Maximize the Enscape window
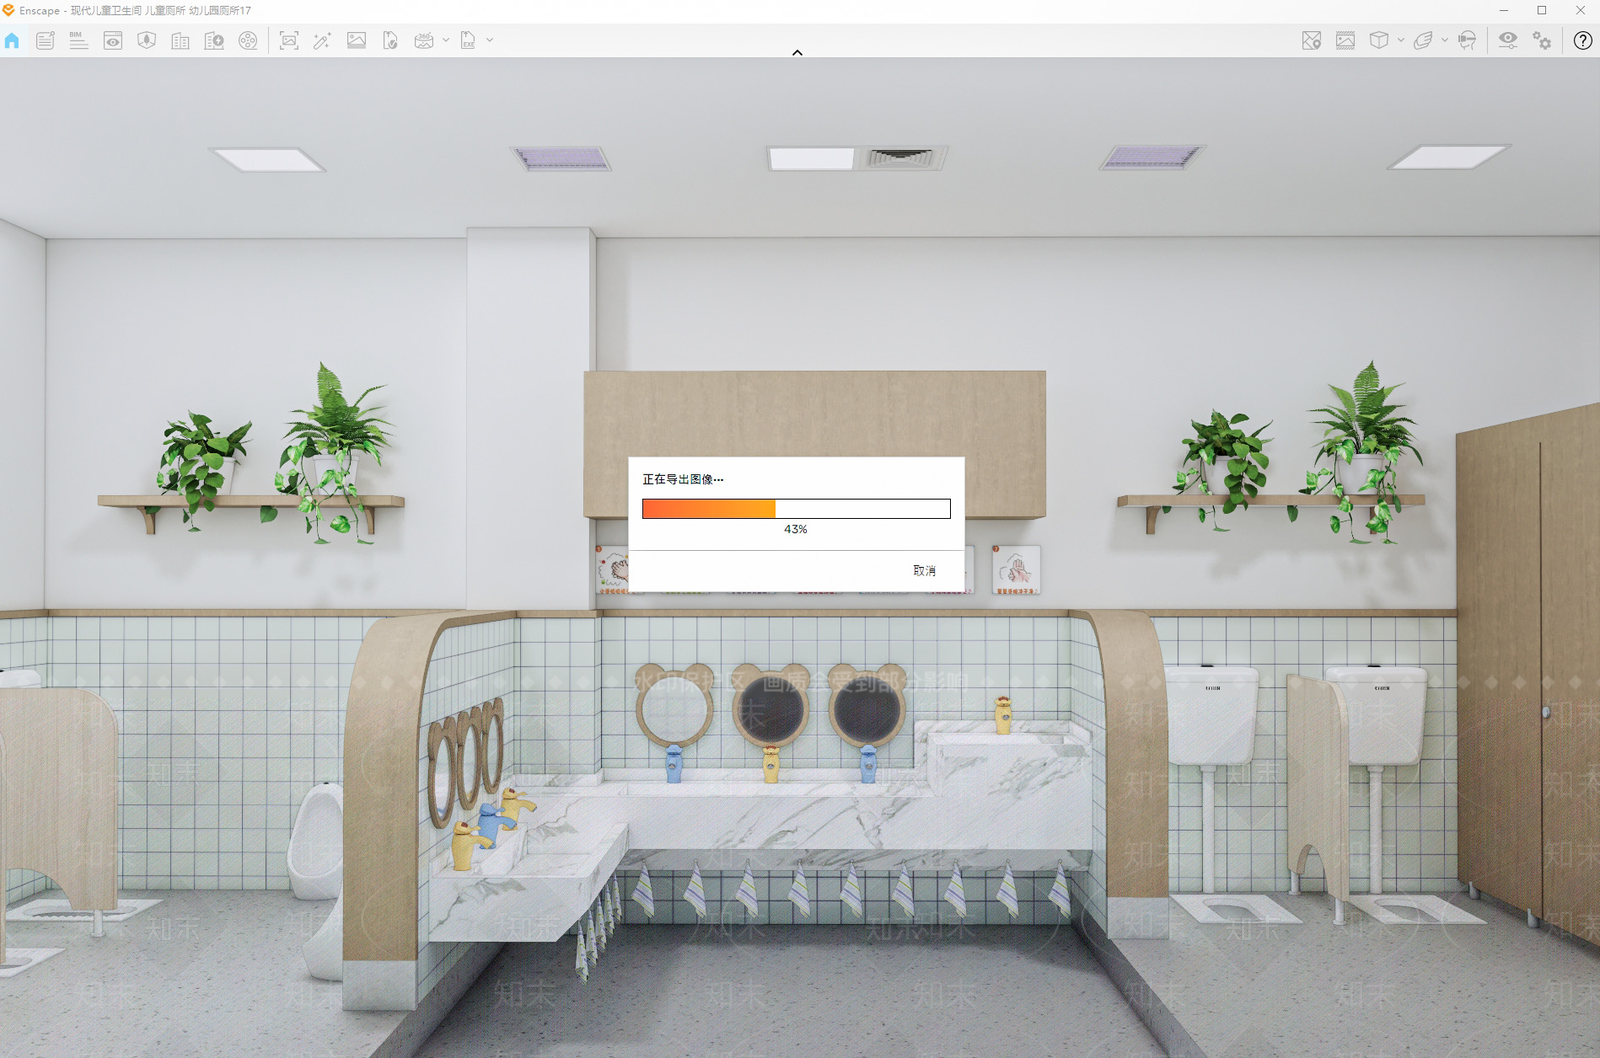This screenshot has height=1058, width=1600. [1542, 11]
